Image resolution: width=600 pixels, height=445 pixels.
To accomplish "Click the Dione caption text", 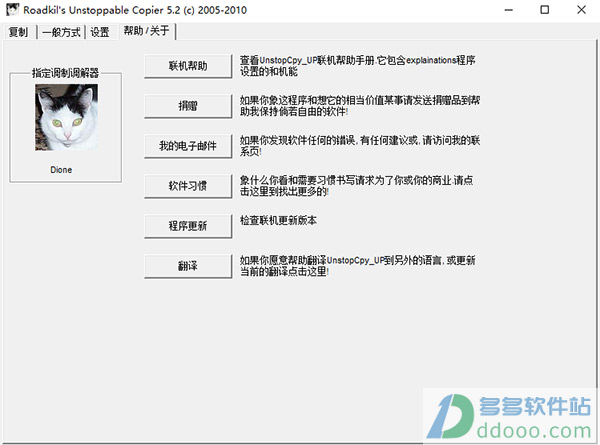I will (61, 170).
